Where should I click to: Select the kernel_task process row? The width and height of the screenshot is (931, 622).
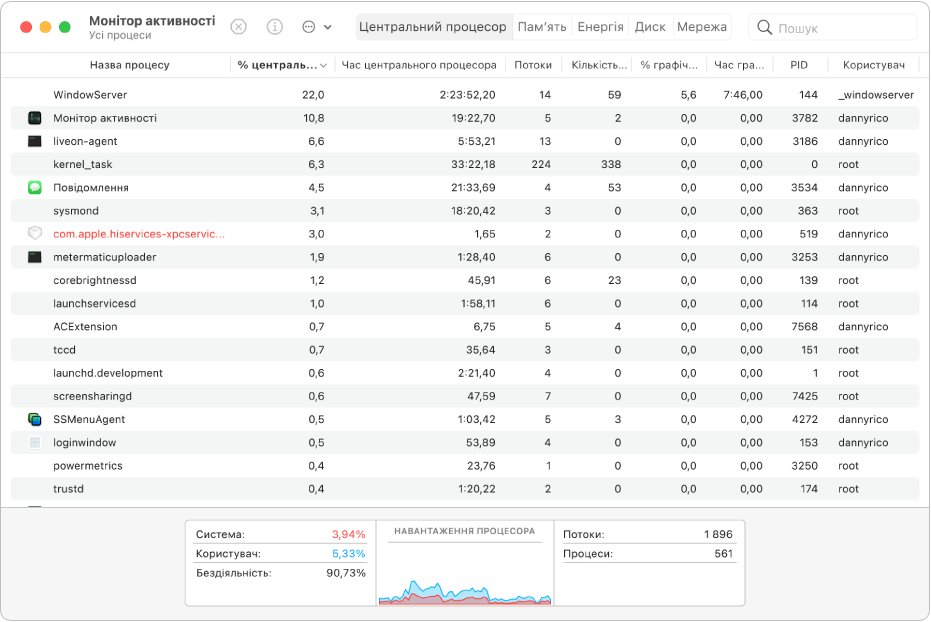click(x=465, y=164)
